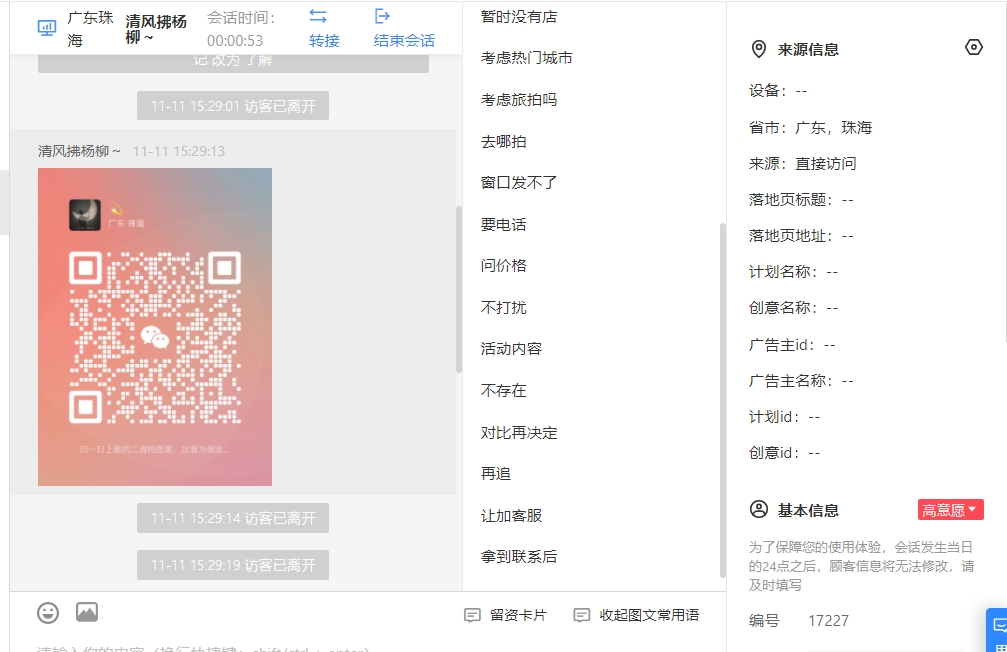Image resolution: width=1007 pixels, height=652 pixels.
Task: Select quick phrase 再追
Action: 496,473
